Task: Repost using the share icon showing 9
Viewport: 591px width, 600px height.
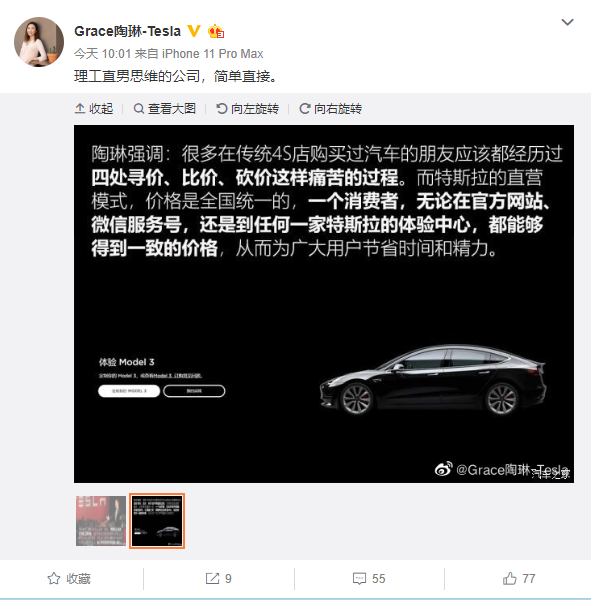Action: click(x=219, y=579)
